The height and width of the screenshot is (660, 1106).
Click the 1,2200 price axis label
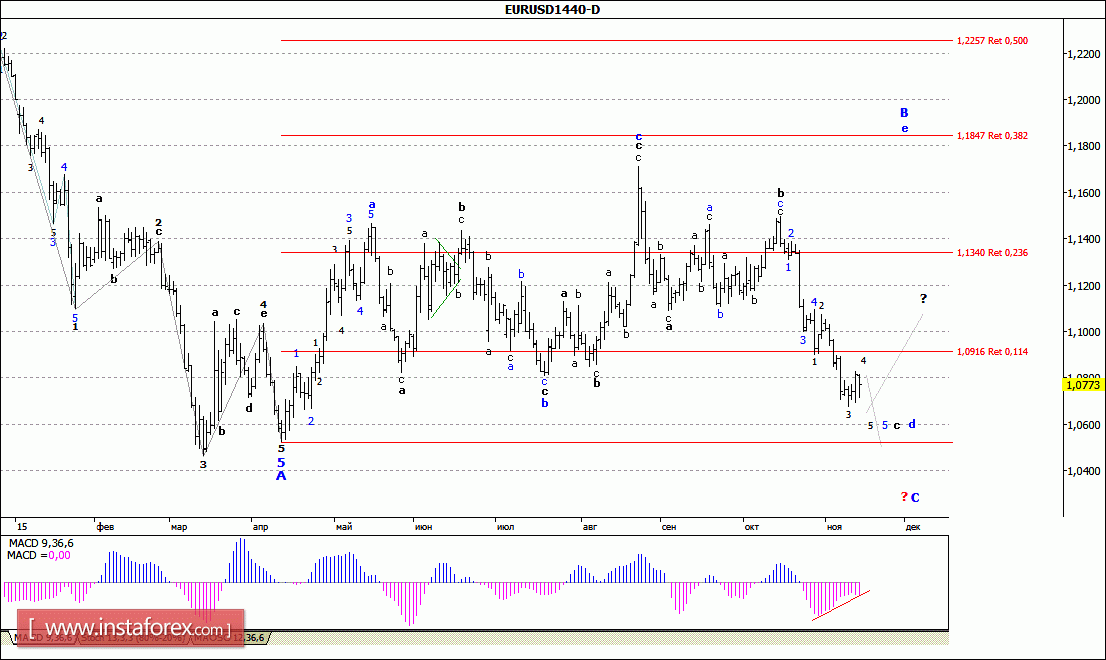pos(1082,54)
